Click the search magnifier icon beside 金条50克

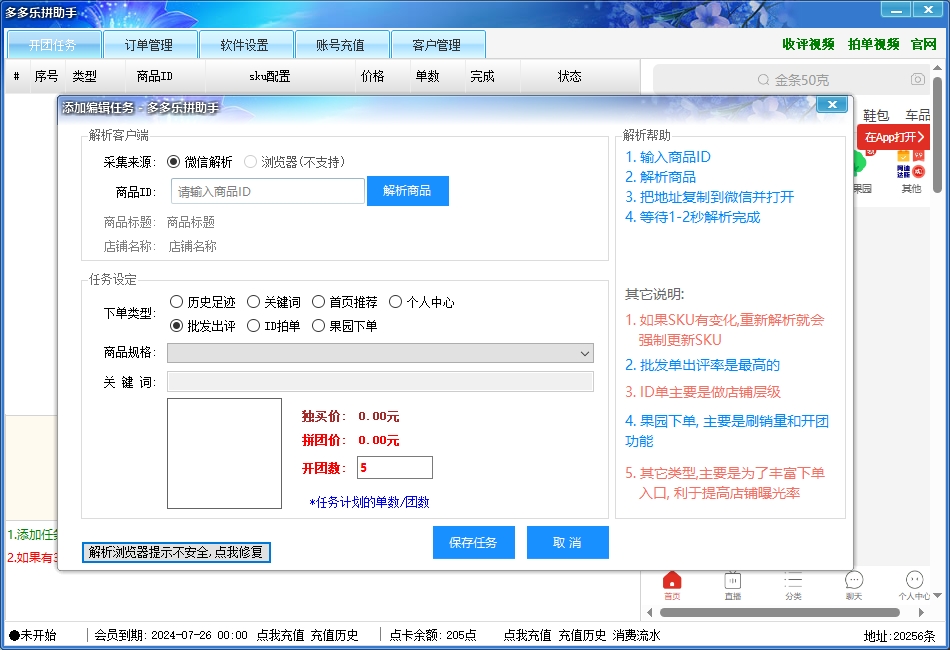tap(763, 80)
